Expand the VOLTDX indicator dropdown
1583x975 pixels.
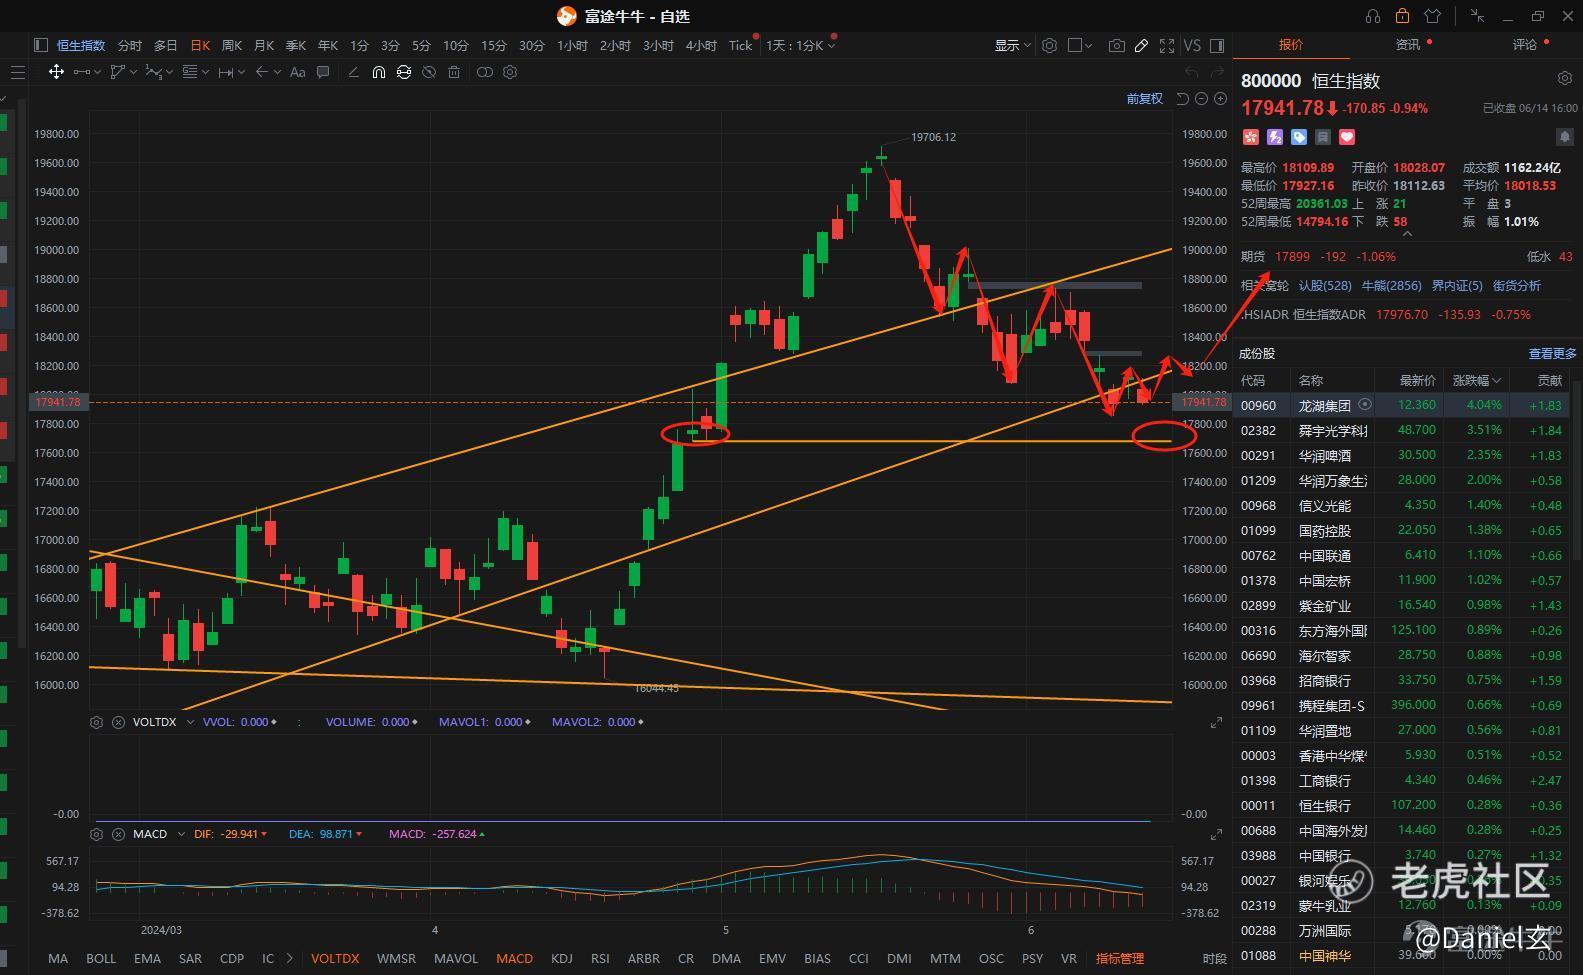(x=190, y=722)
